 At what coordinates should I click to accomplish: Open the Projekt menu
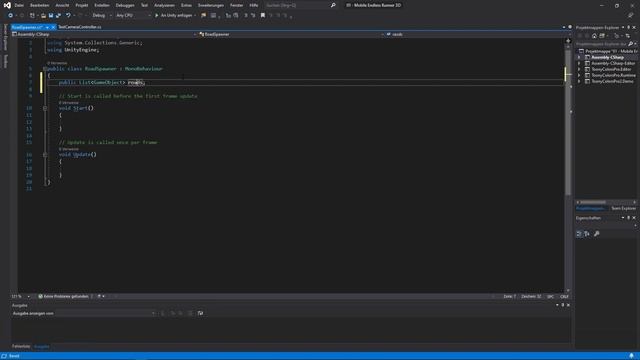(82, 5)
